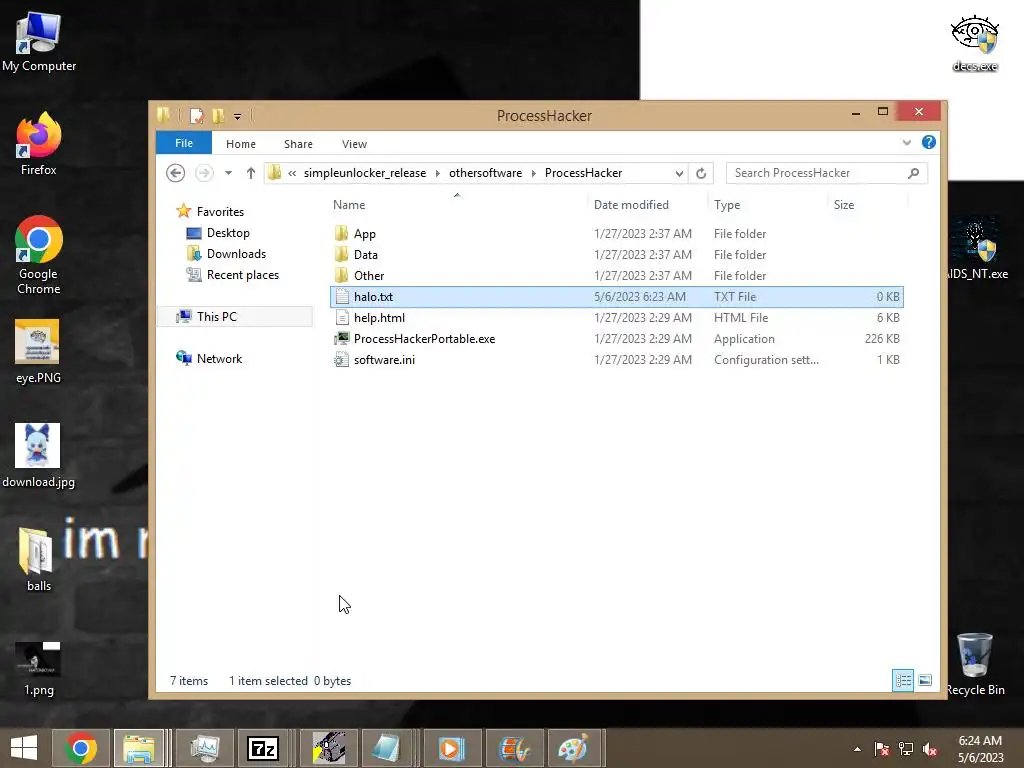Select Google Chrome desktop shortcut
This screenshot has width=1024, height=768.
[39, 255]
